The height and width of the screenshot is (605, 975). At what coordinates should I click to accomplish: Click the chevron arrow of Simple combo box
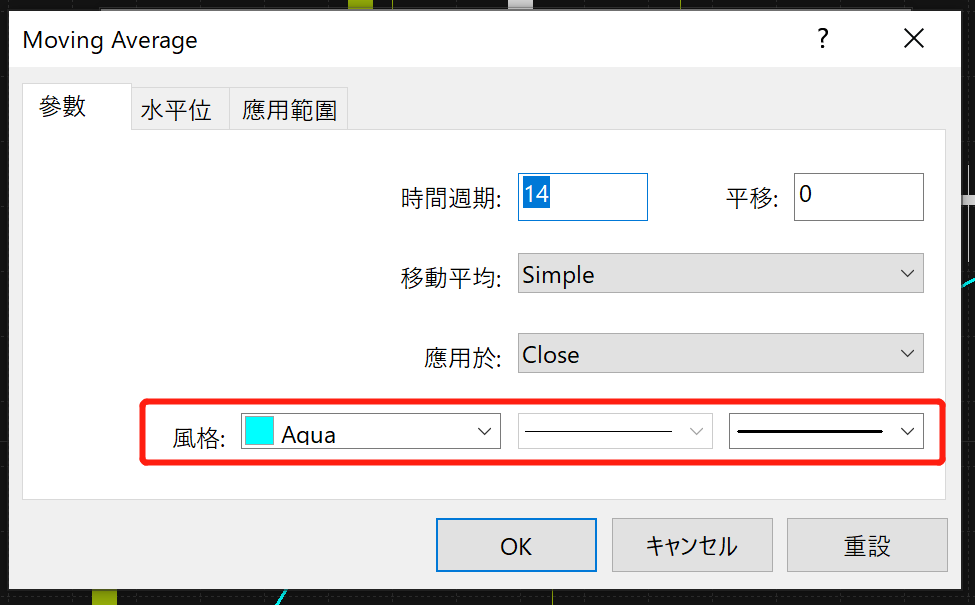click(907, 274)
